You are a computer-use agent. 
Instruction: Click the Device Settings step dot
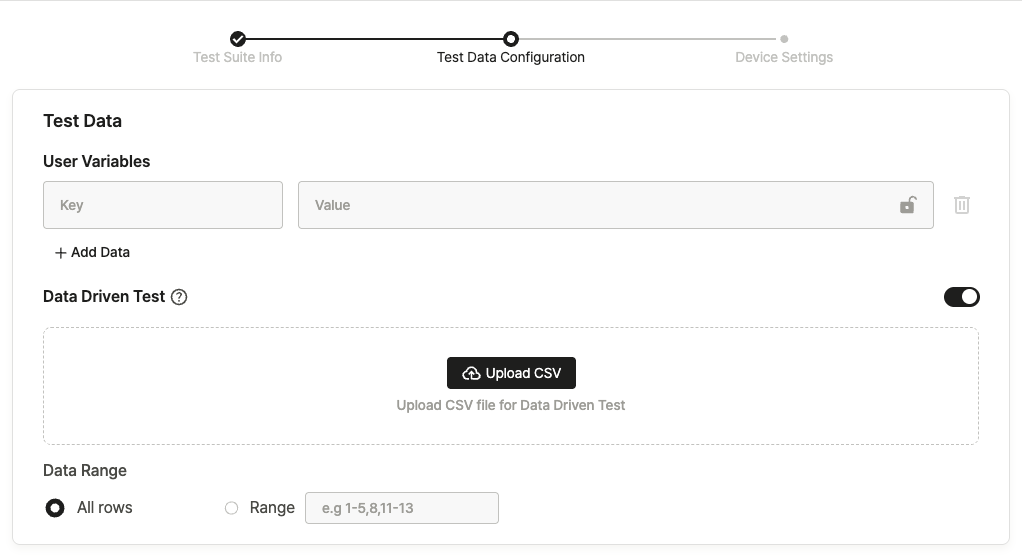click(784, 39)
